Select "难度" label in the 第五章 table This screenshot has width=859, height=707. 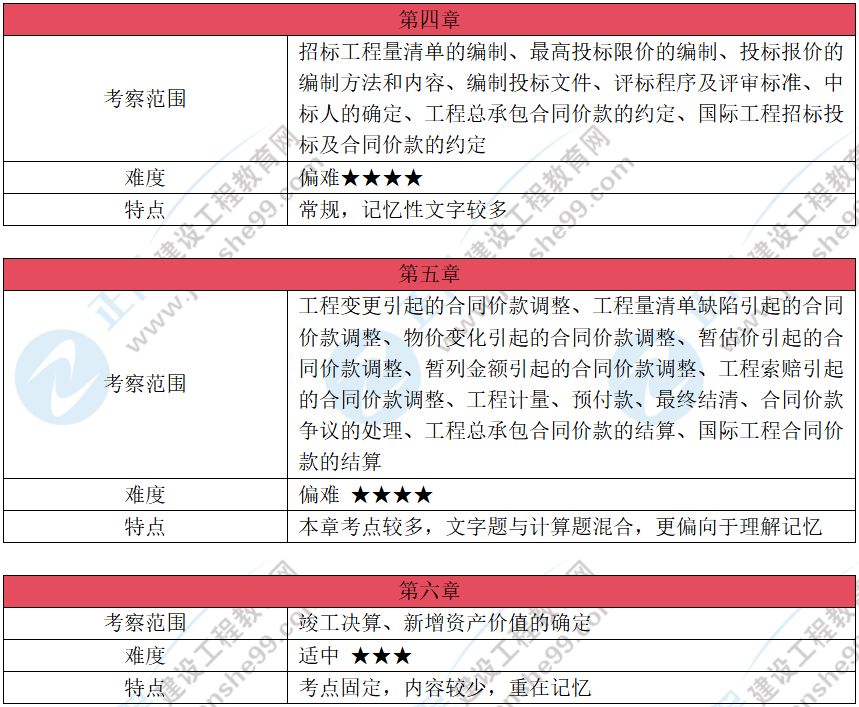click(145, 495)
